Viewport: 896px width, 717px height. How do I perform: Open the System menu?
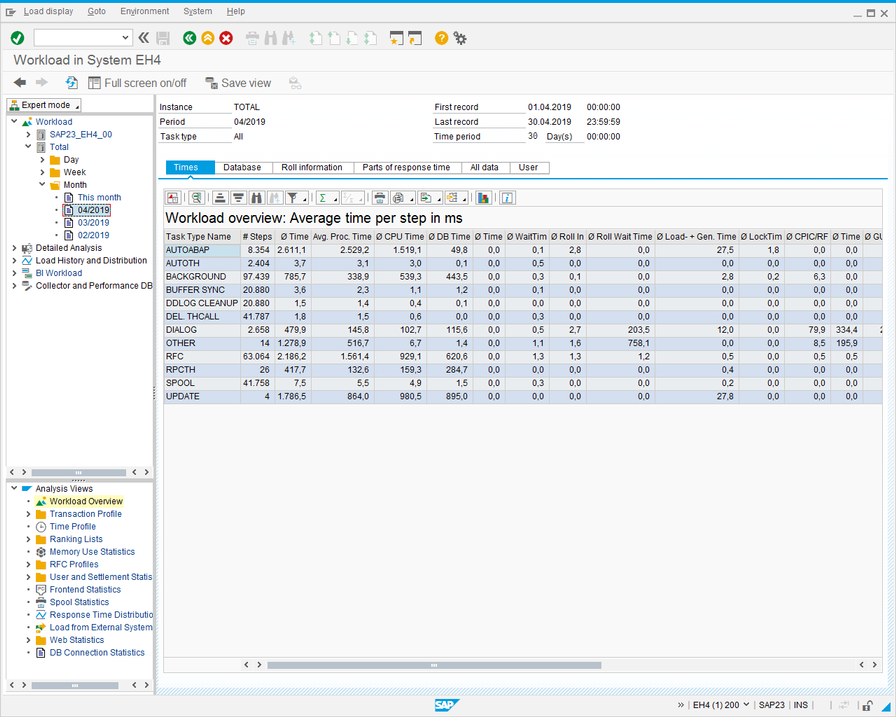point(197,11)
